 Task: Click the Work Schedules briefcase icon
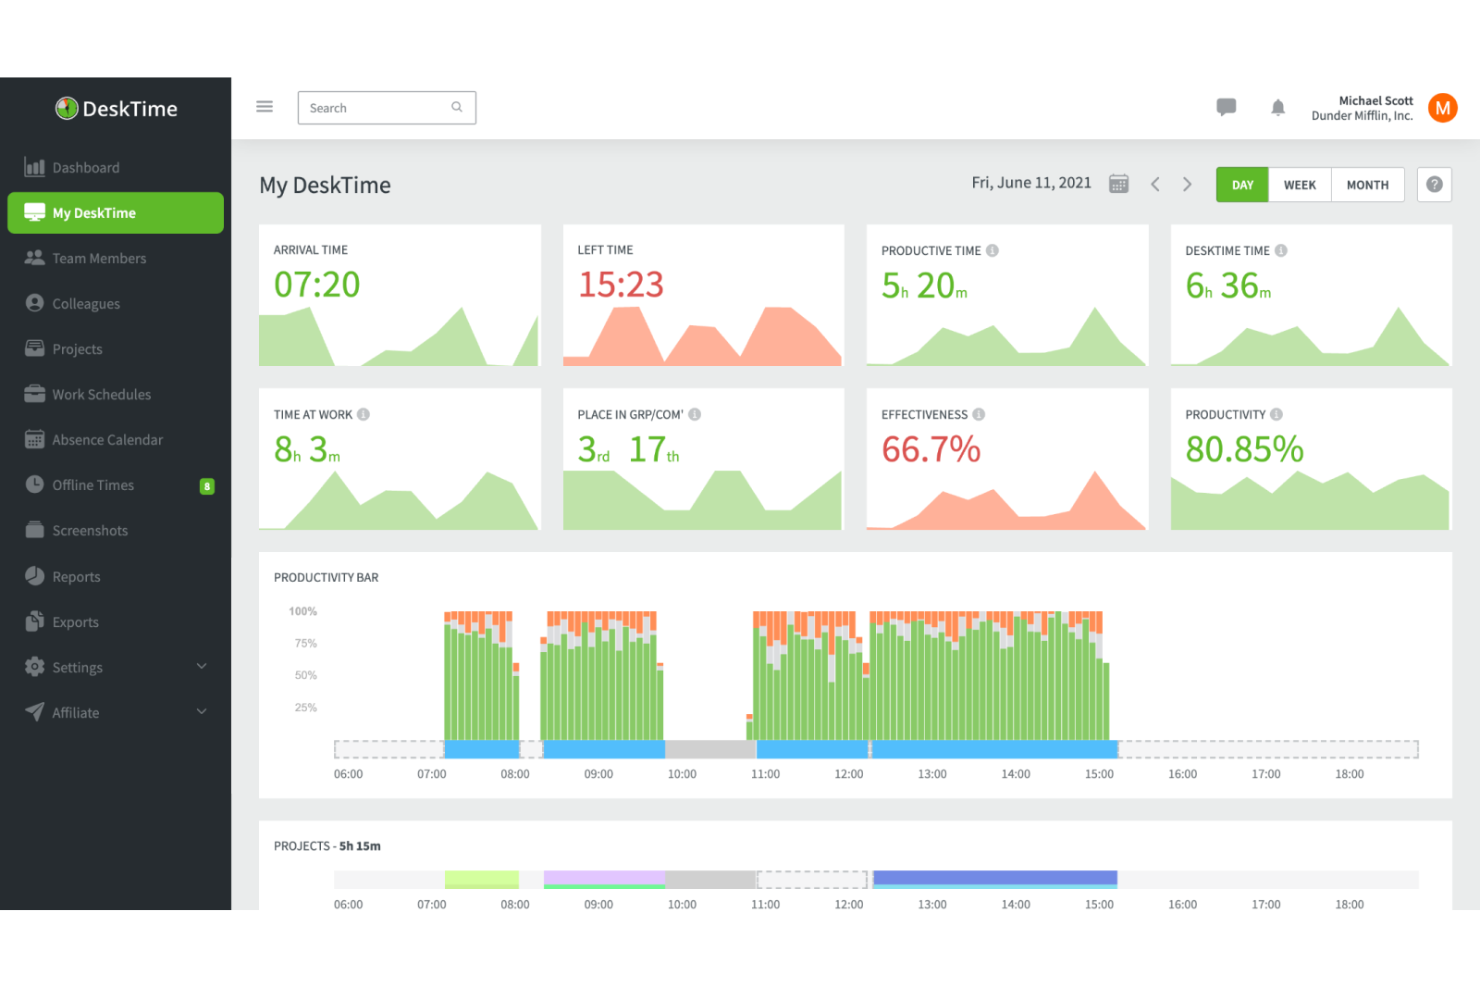tap(35, 394)
